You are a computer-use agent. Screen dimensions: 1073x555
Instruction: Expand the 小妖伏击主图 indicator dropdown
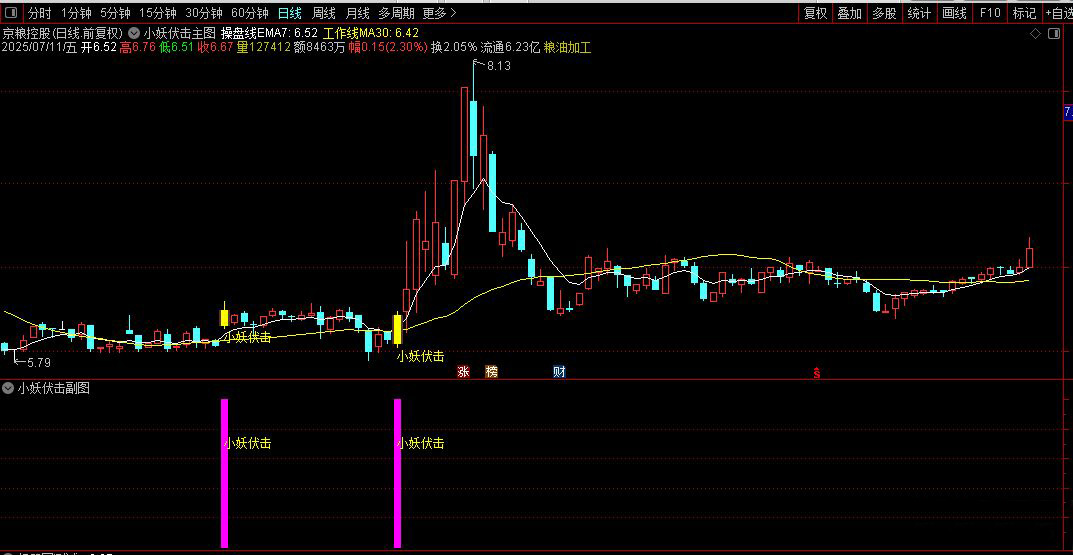coord(135,33)
